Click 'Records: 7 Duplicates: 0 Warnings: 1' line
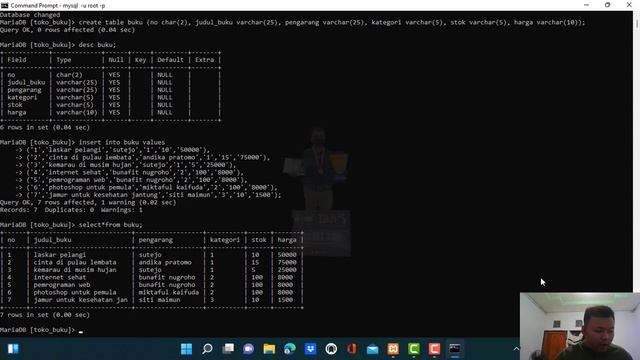Screen dimensions: 640x360 (x=71, y=210)
